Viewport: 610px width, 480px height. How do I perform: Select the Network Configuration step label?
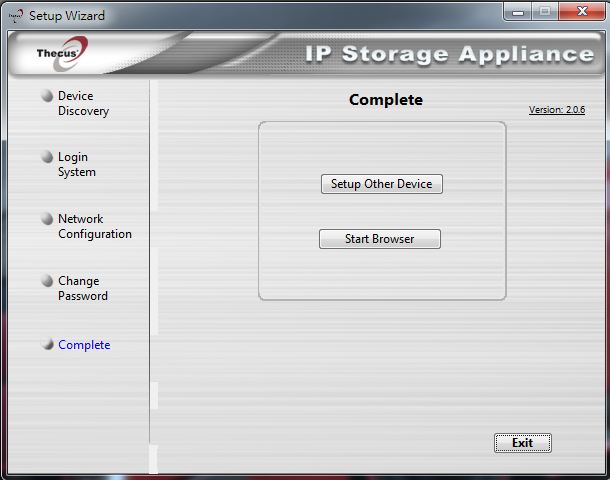[x=95, y=226]
